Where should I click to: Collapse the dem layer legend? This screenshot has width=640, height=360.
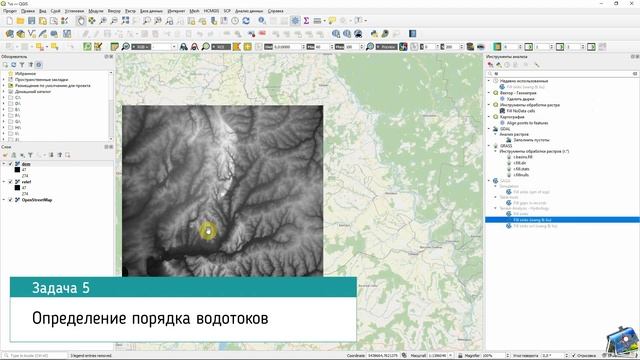pos(4,164)
